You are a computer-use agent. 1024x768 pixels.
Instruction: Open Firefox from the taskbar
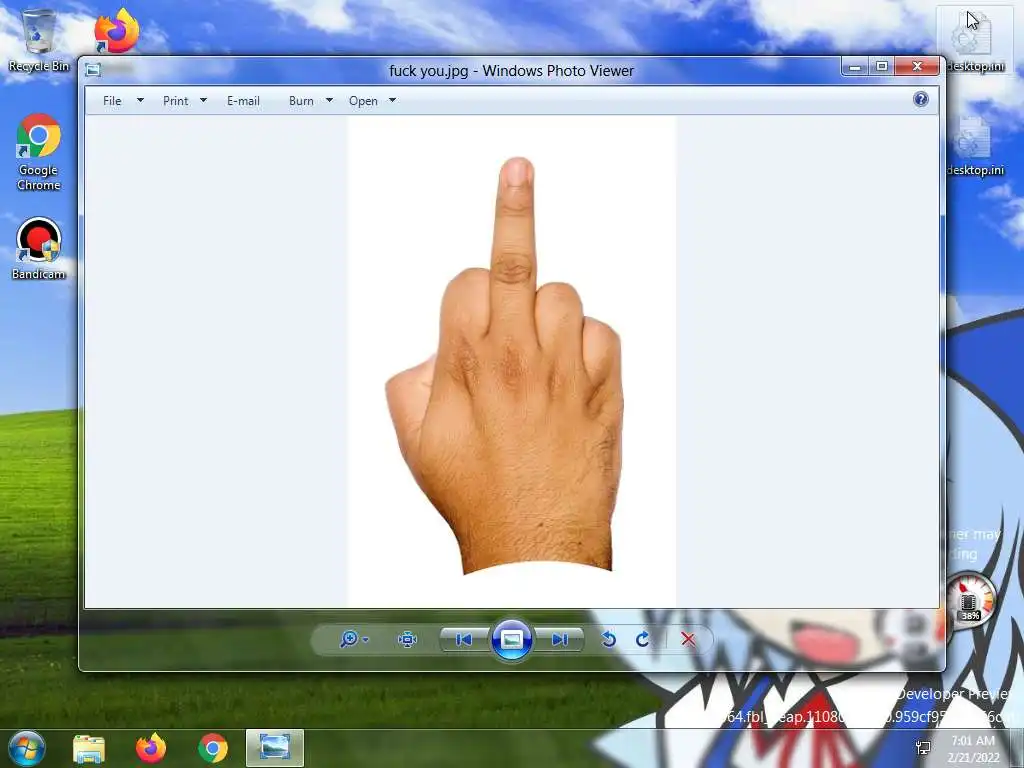151,748
